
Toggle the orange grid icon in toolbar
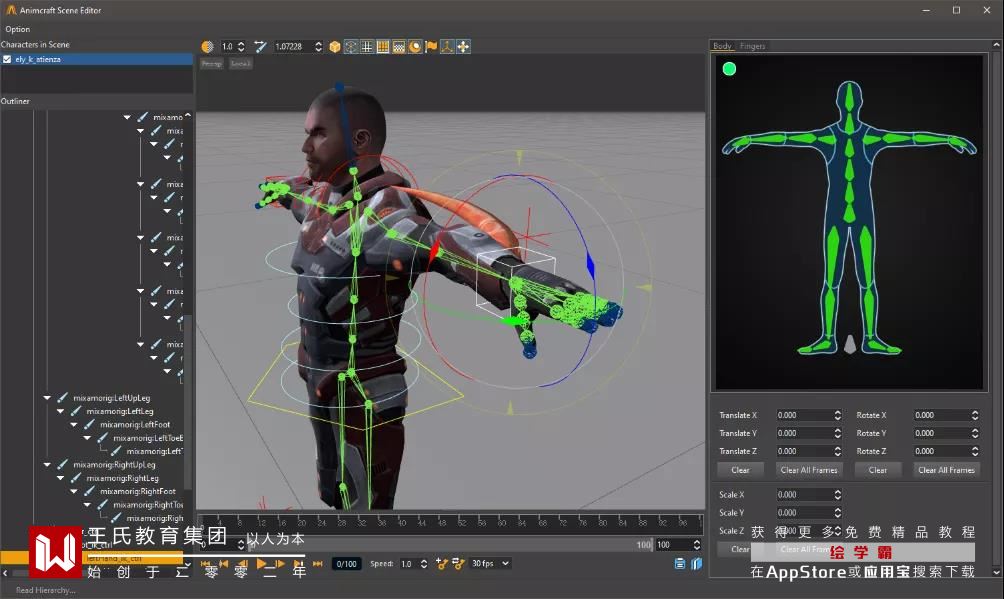383,47
